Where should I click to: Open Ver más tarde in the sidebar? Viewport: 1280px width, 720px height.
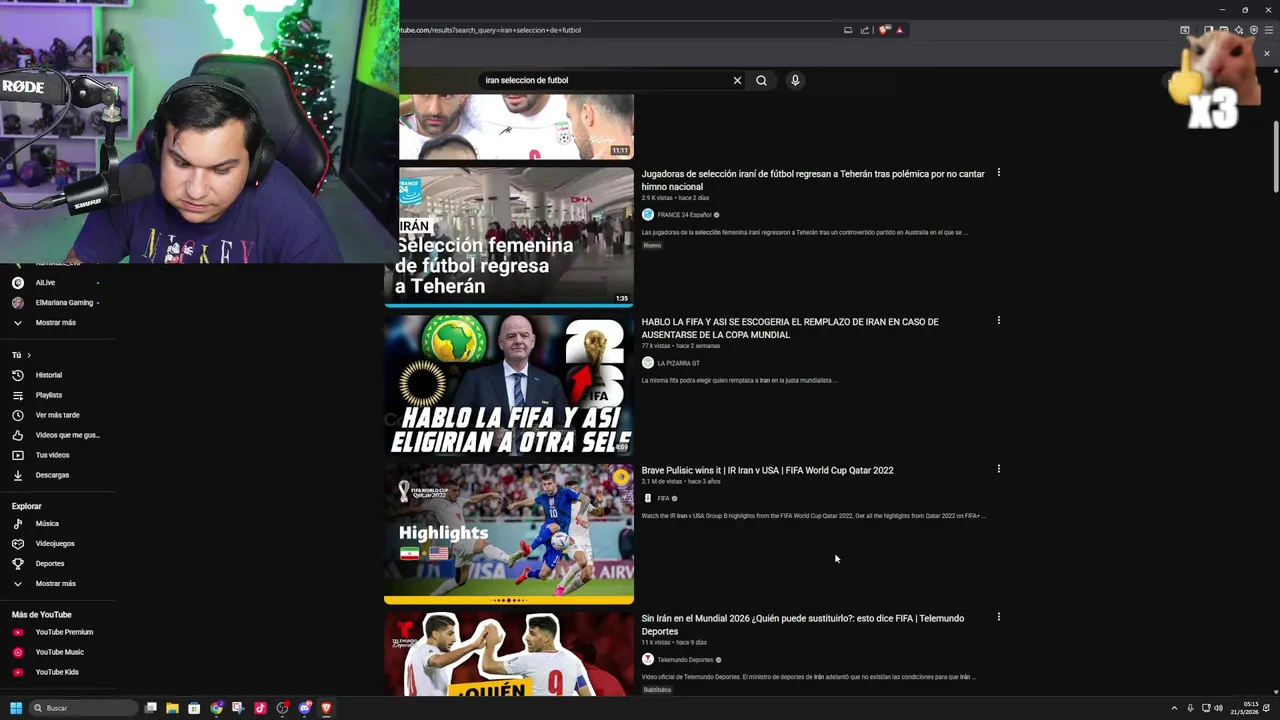point(57,415)
